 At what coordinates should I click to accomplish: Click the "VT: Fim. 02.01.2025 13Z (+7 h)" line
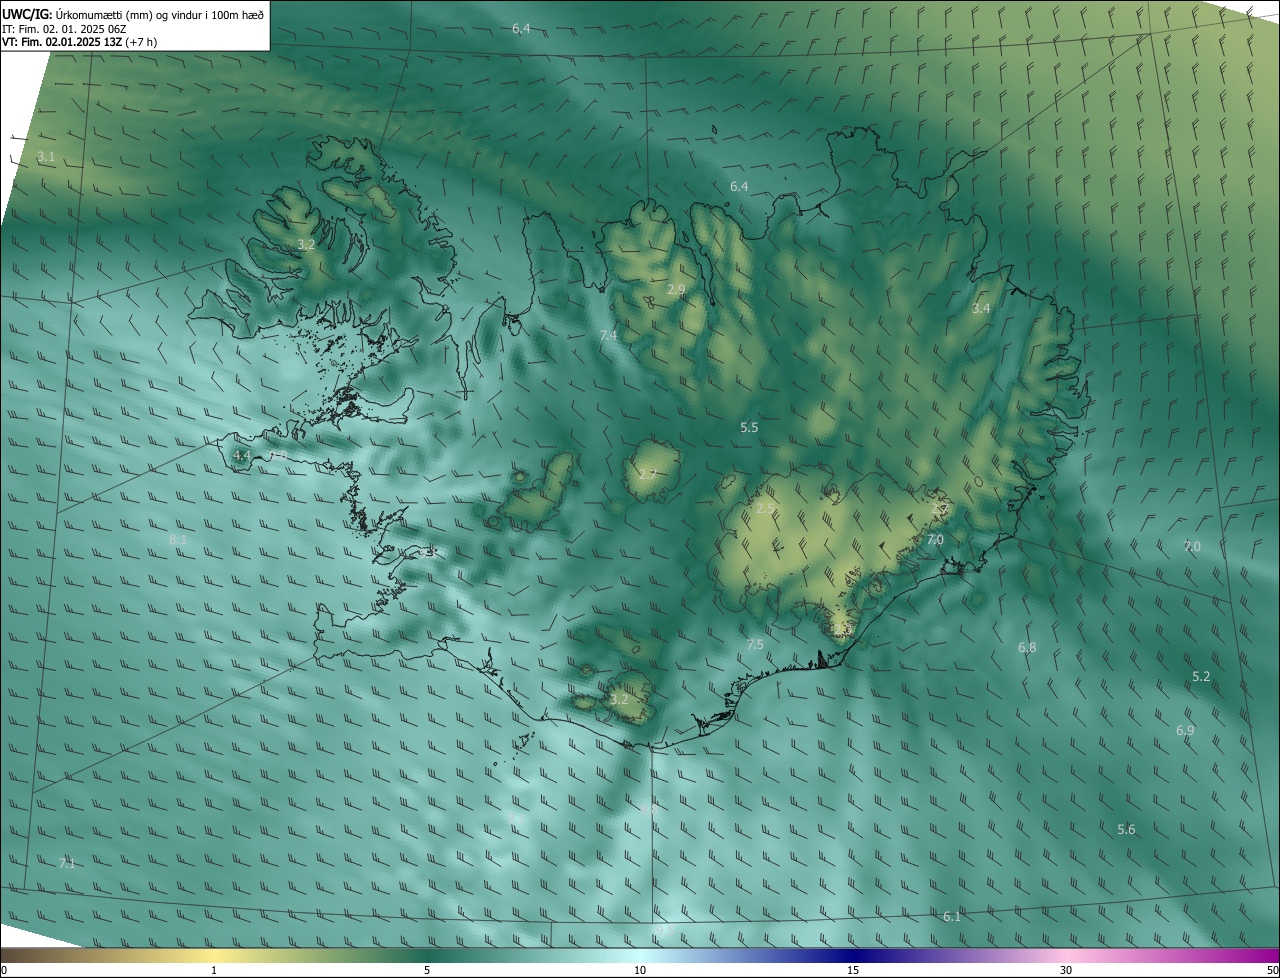[x=79, y=42]
